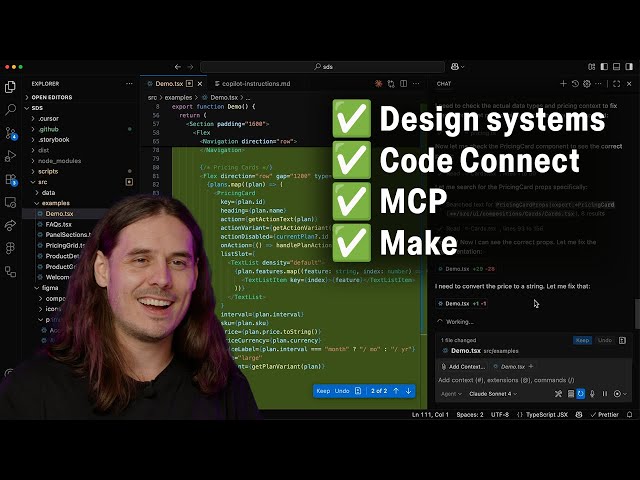
Task: Pause the running chat request
Action: point(604,394)
